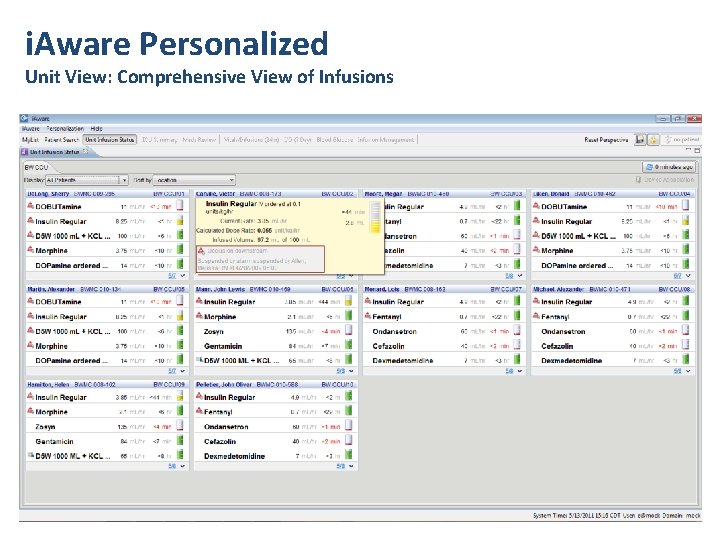
Task: Select Gentamicin row for Hamilton, Helen
Action: pyautogui.click(x=106, y=441)
